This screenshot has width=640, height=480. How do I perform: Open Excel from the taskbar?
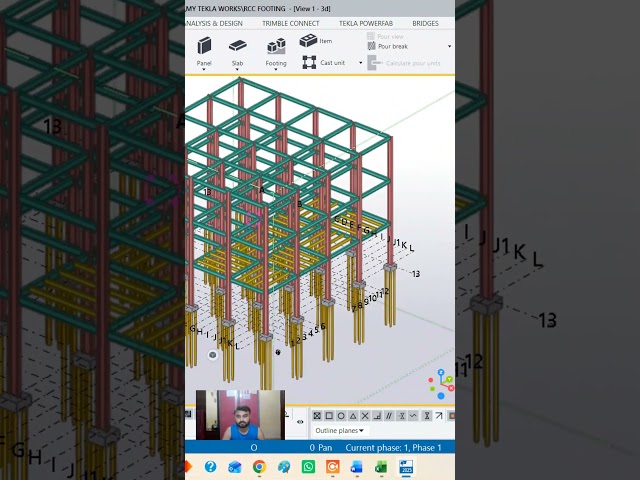click(381, 467)
